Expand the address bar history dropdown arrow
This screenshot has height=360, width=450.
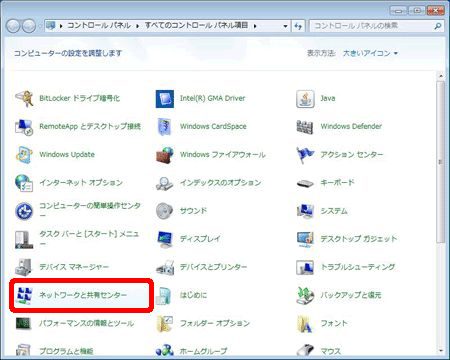(x=285, y=26)
